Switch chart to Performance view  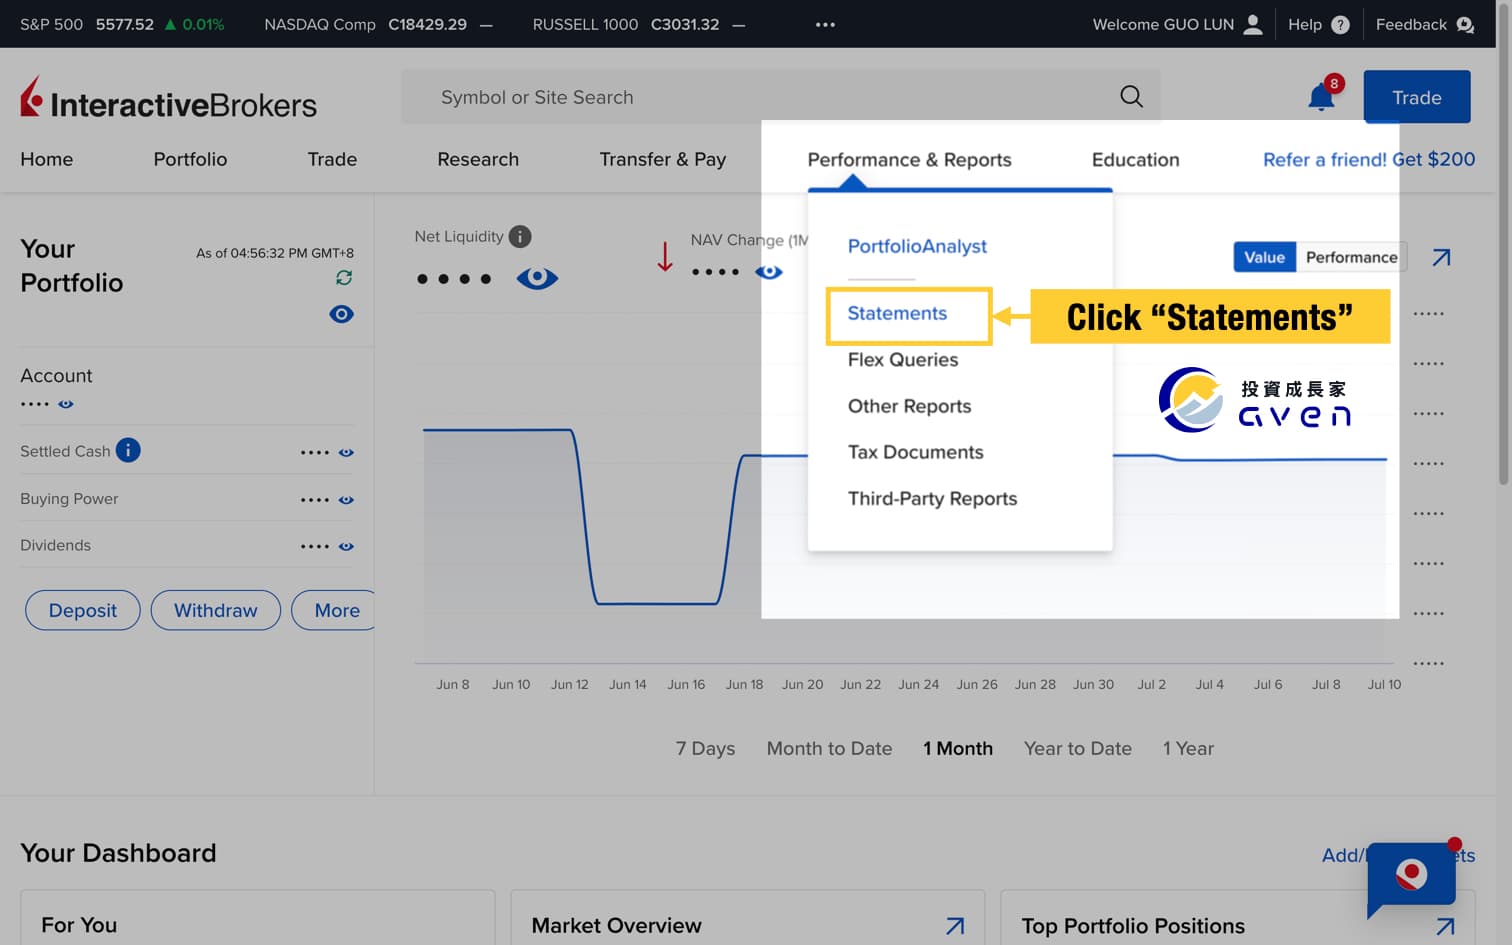(x=1351, y=257)
